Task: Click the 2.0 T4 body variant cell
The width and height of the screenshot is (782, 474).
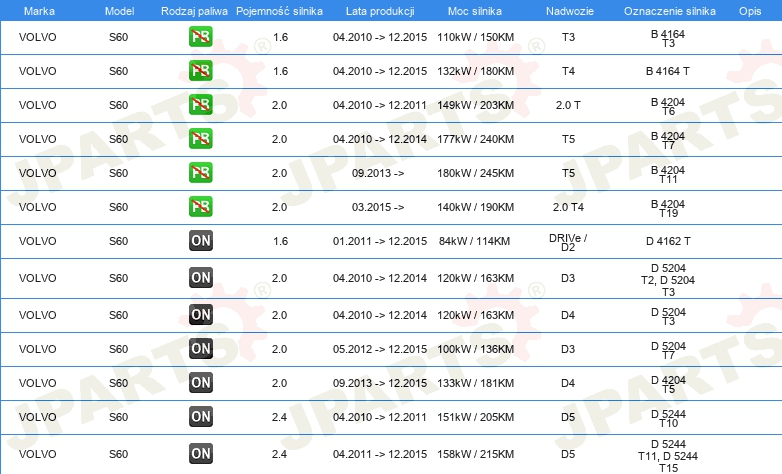Action: 568,207
